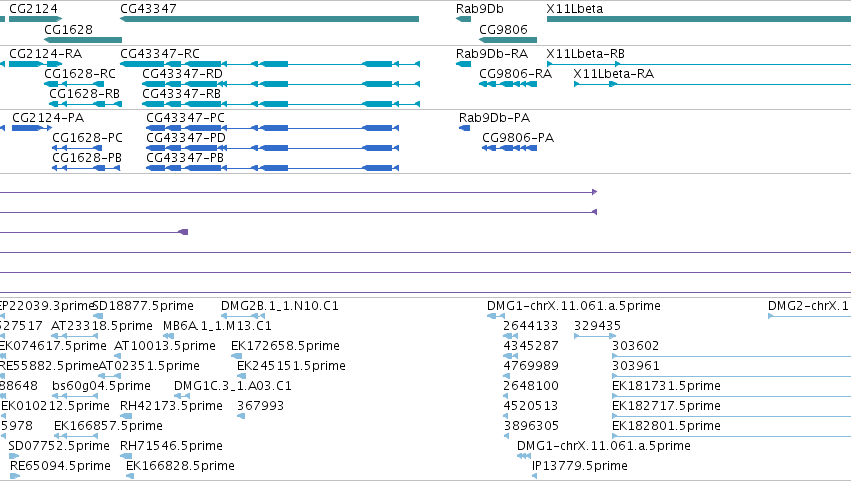Select the 329435 feature label
The width and height of the screenshot is (851, 481).
(x=598, y=326)
